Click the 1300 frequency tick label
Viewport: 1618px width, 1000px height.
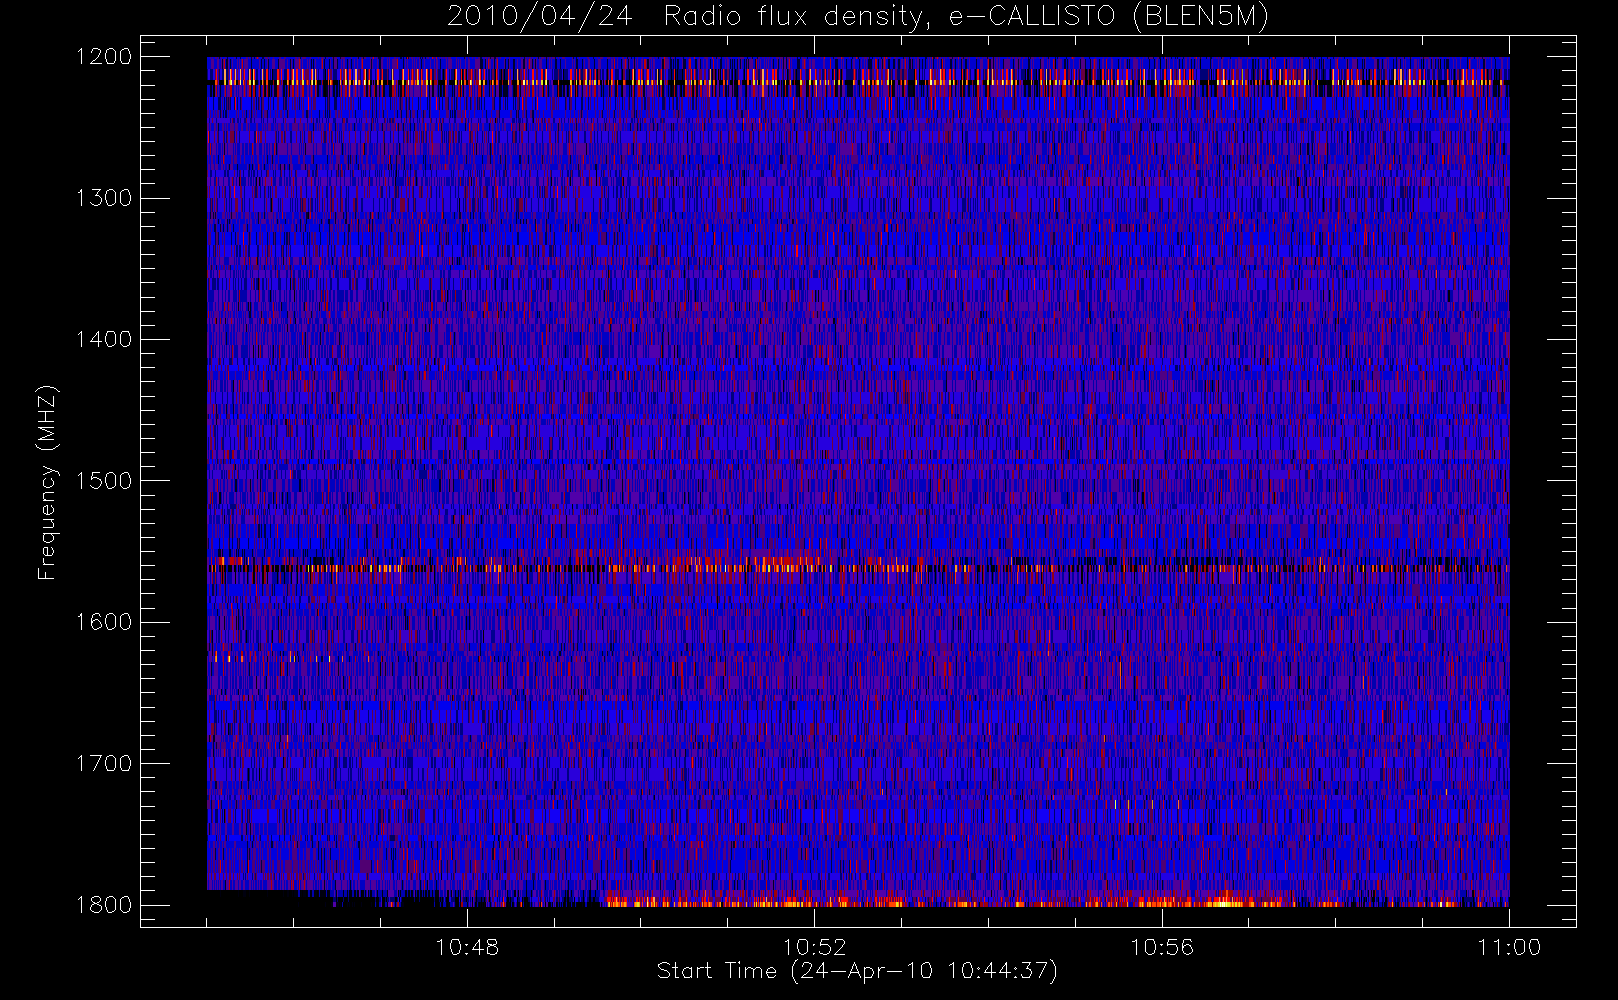[x=104, y=198]
